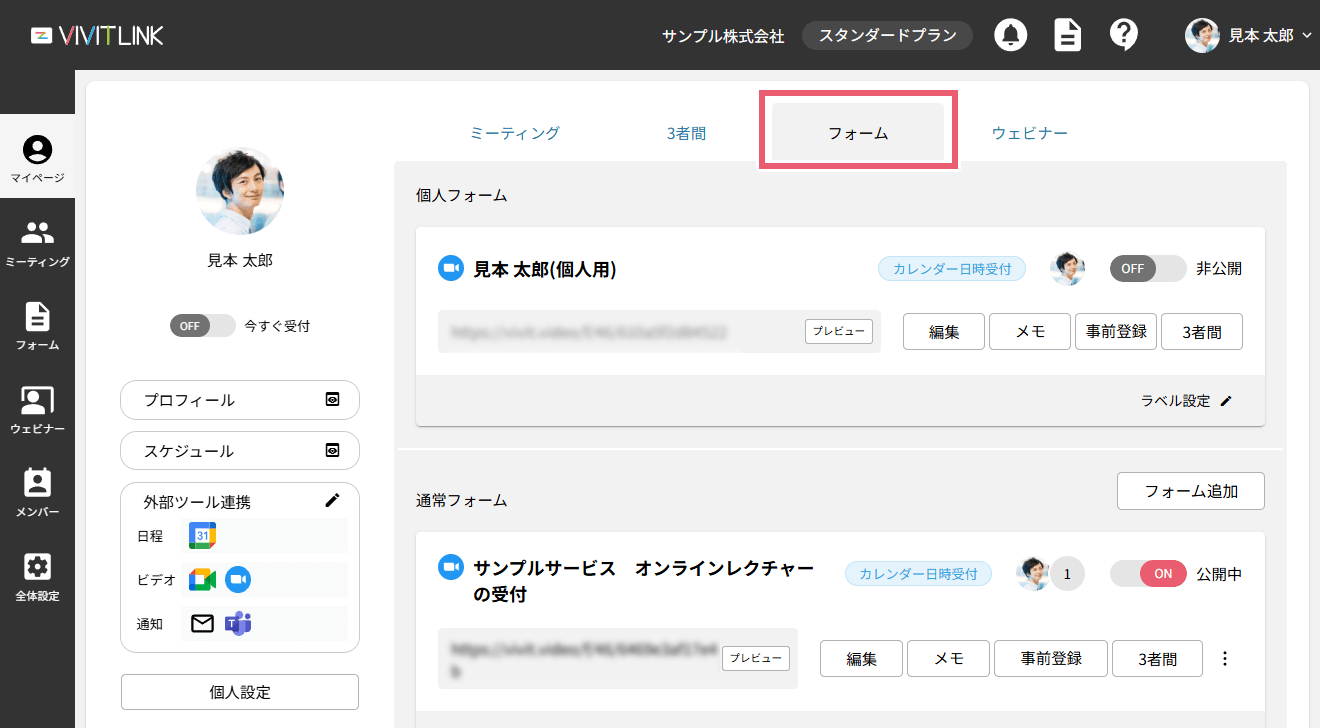Turn off サンプルサービス form 公開中 switch
The image size is (1320, 728).
point(1147,574)
